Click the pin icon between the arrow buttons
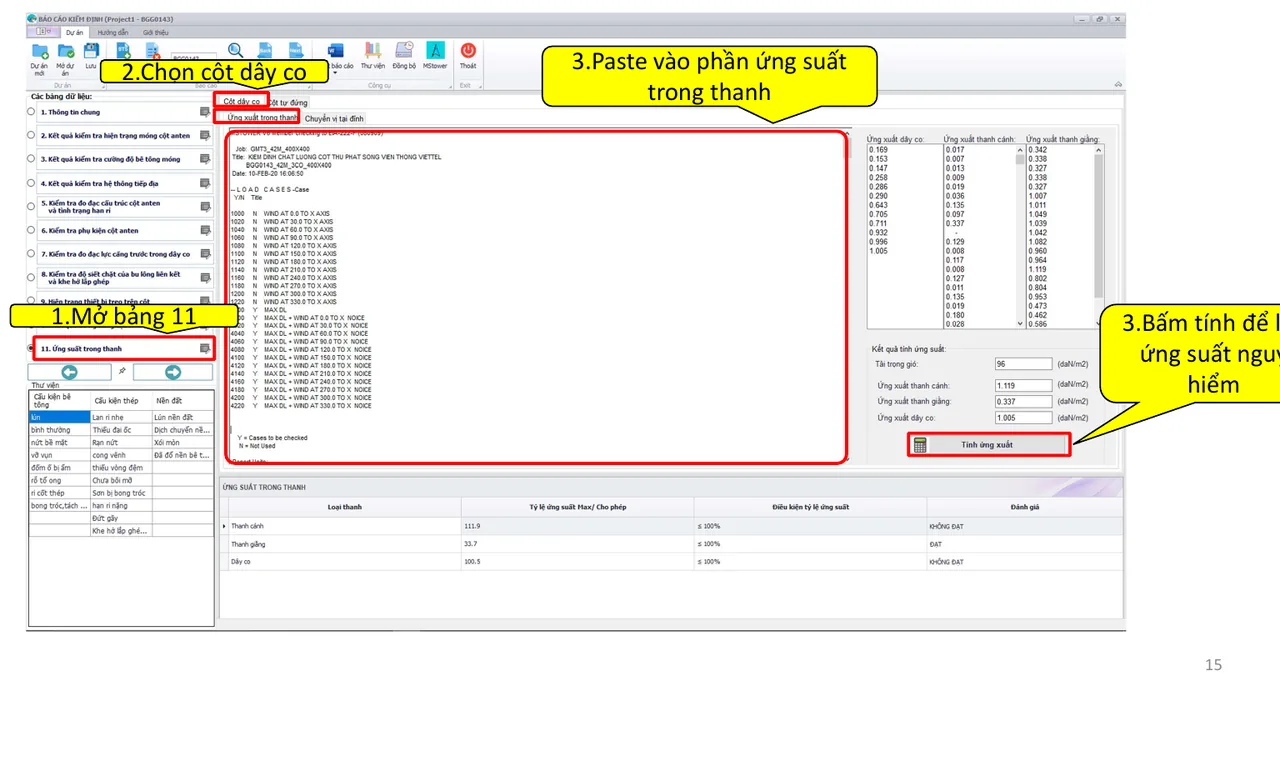The image size is (1280, 776). point(122,371)
